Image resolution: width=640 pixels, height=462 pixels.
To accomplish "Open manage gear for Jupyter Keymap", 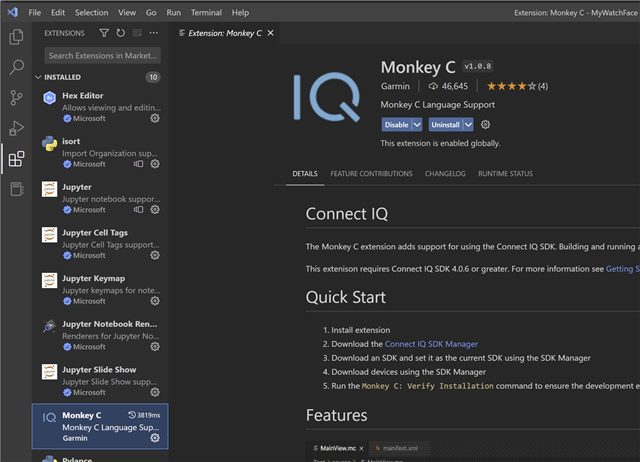I will (x=155, y=301).
